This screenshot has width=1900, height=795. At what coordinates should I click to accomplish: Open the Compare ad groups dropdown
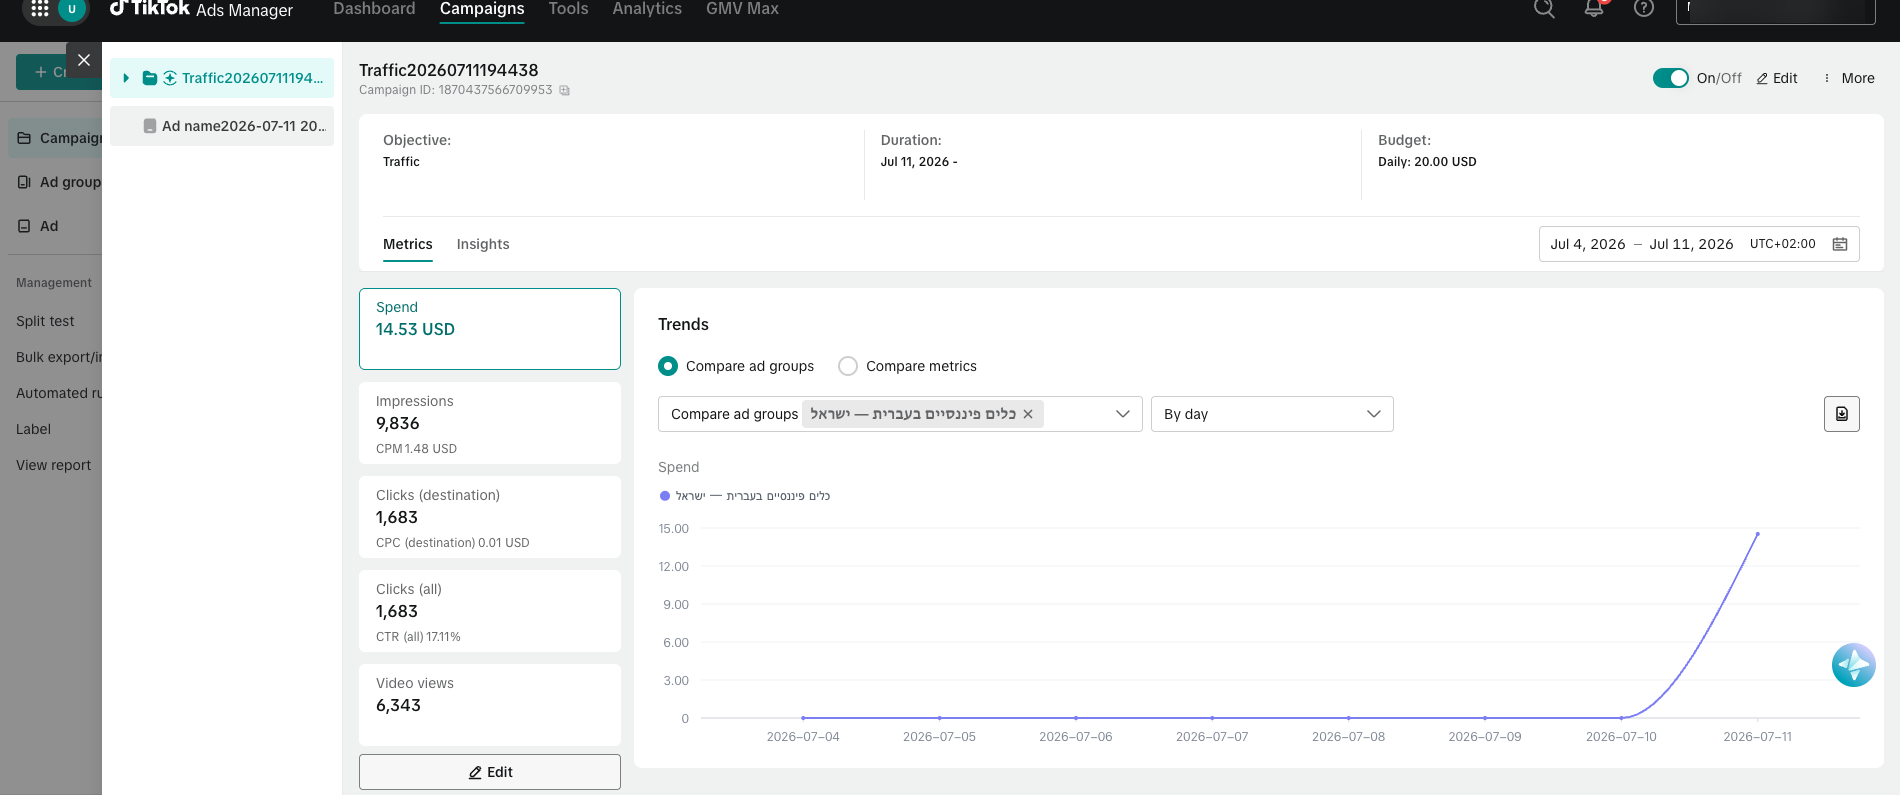(x=900, y=414)
